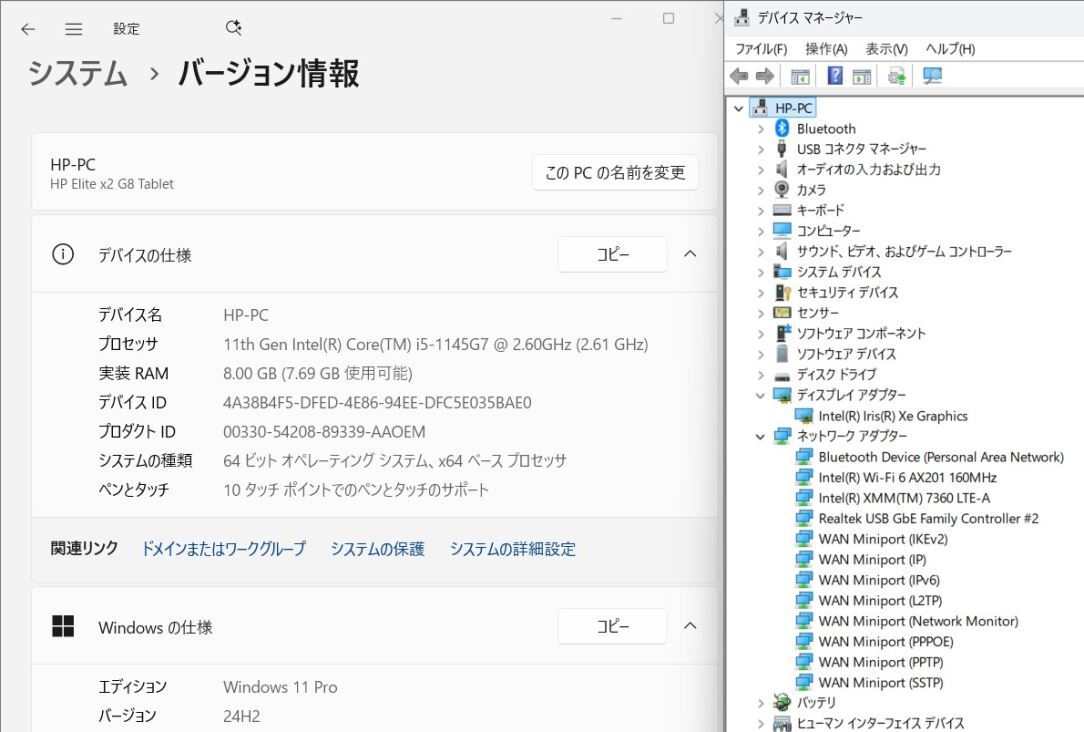Open the 表示 menu in Device Manager
The image size is (1084, 732).
click(x=888, y=48)
